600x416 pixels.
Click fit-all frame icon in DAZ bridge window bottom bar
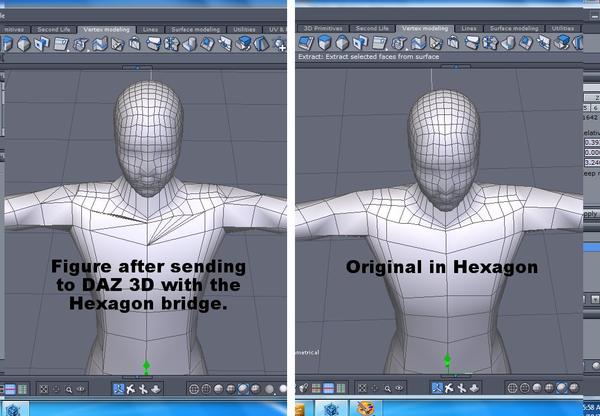point(44,389)
